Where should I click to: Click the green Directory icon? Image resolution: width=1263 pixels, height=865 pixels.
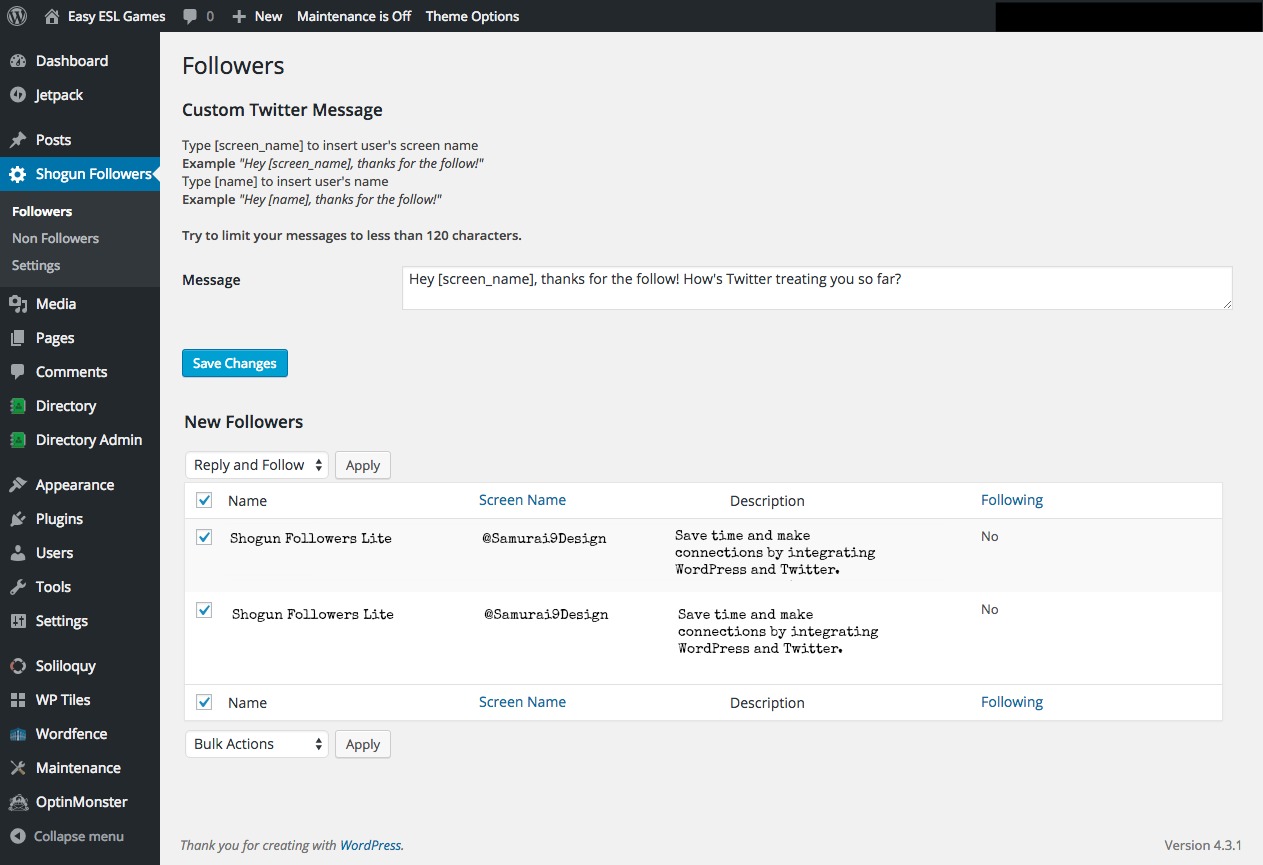pyautogui.click(x=18, y=406)
